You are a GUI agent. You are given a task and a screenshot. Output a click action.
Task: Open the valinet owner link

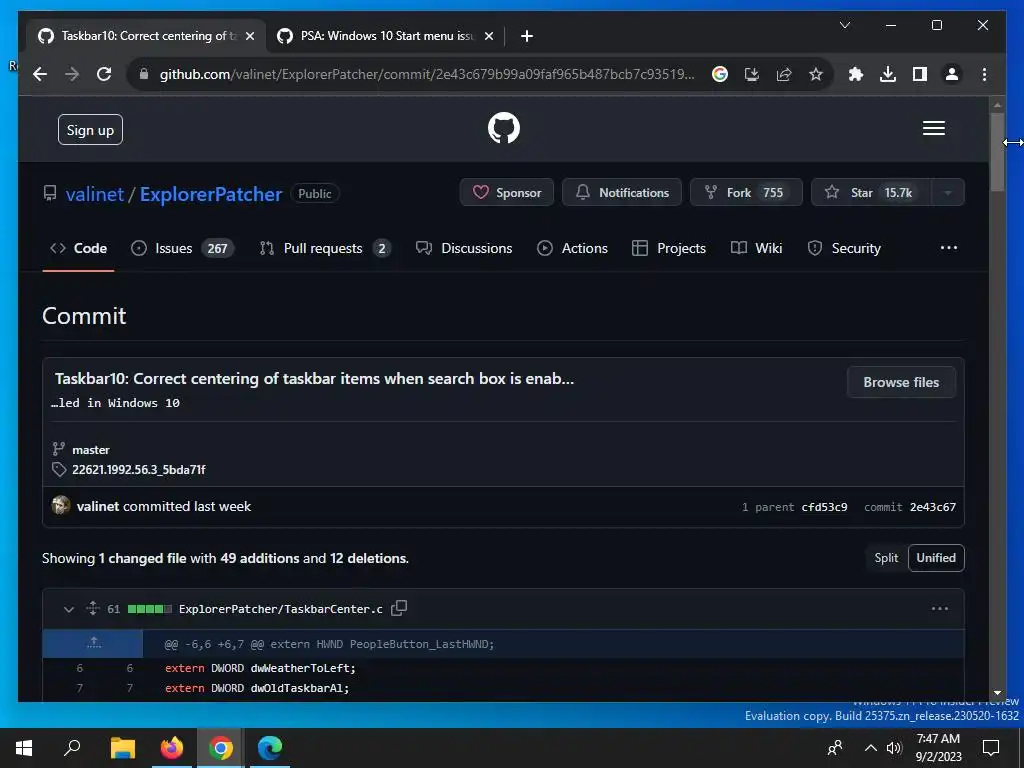tap(95, 194)
